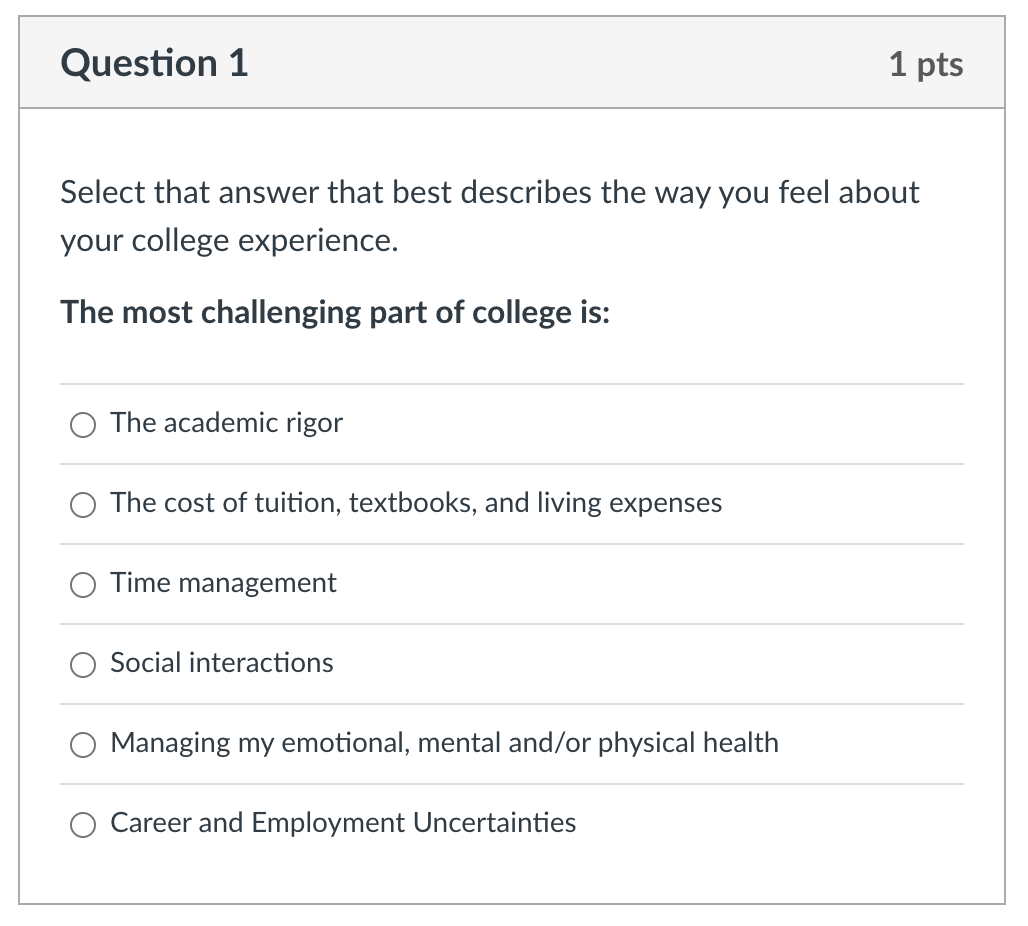Click the row containing academic rigor
The height and width of the screenshot is (926, 1028).
[512, 423]
